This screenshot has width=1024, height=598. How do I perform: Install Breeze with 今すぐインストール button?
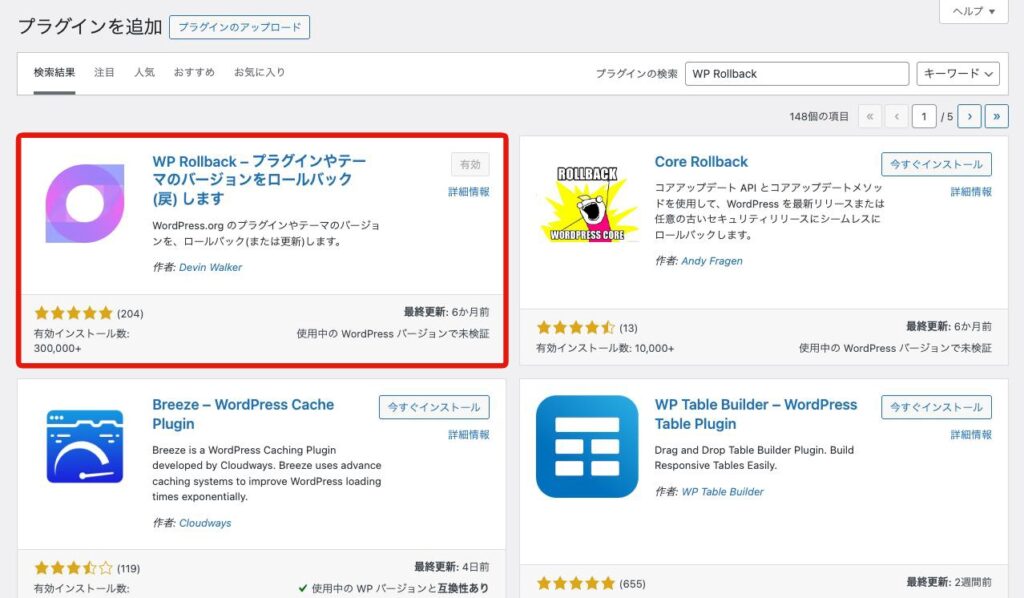[434, 407]
